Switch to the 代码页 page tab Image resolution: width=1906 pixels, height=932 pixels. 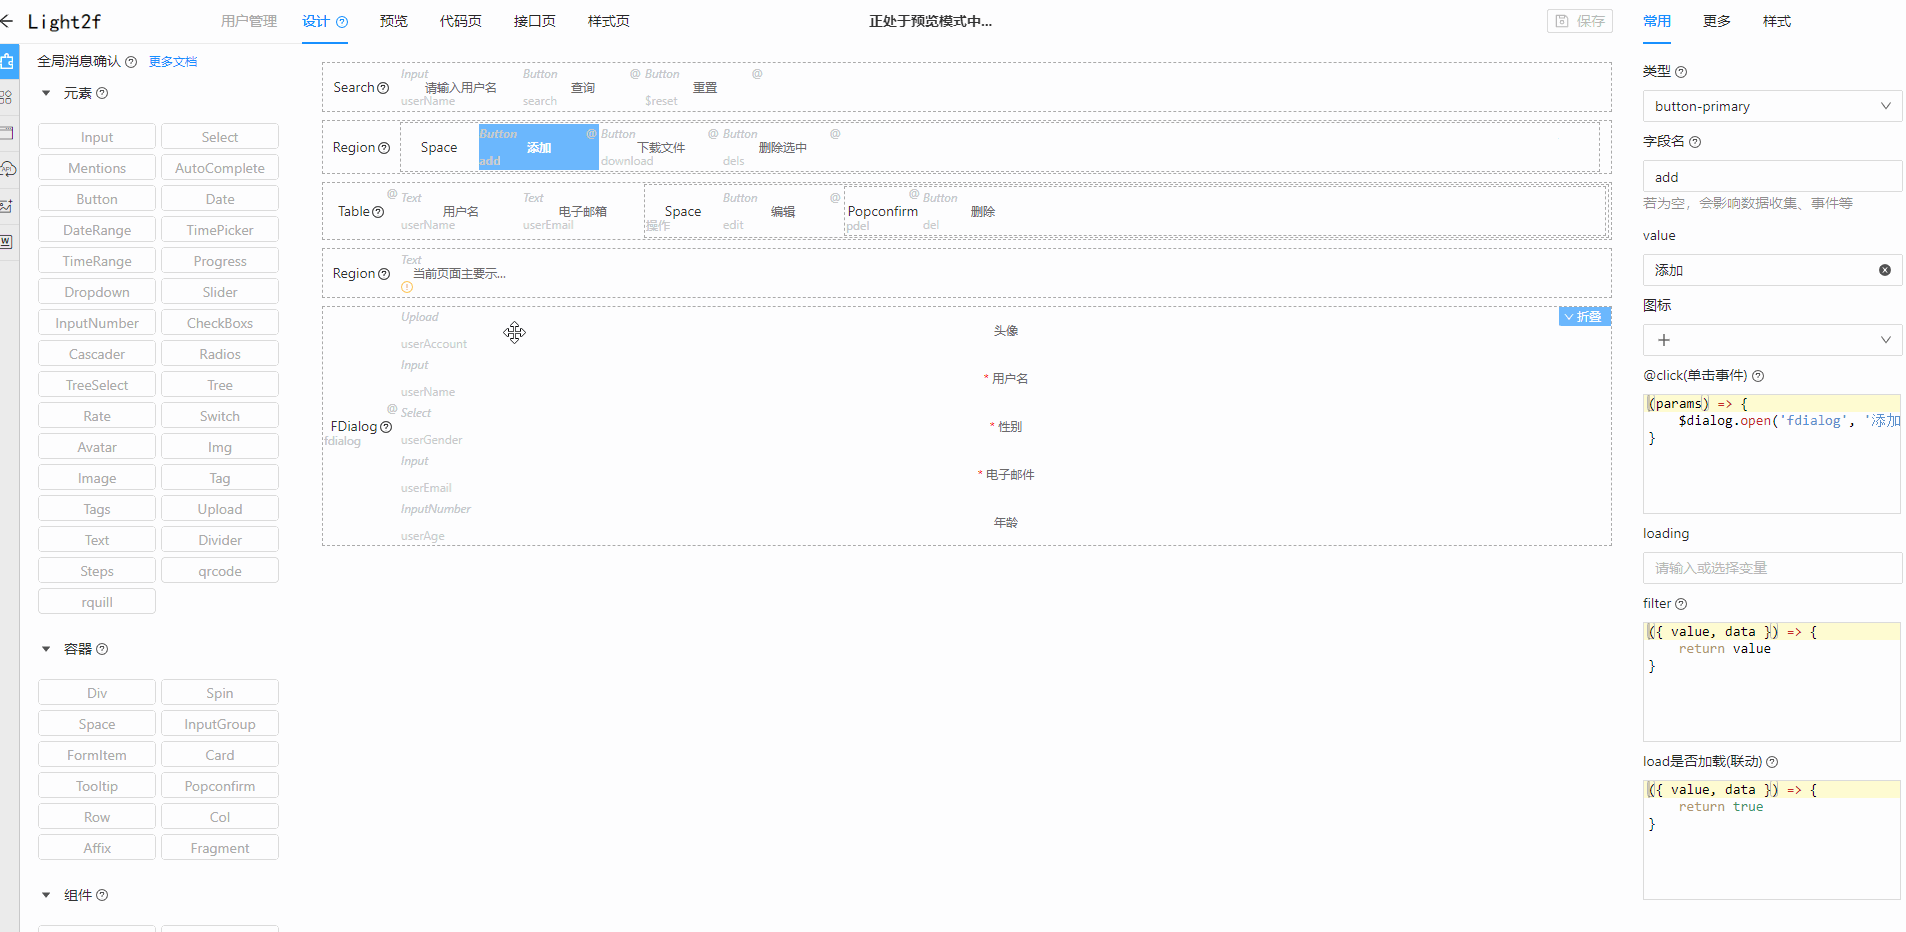(459, 20)
